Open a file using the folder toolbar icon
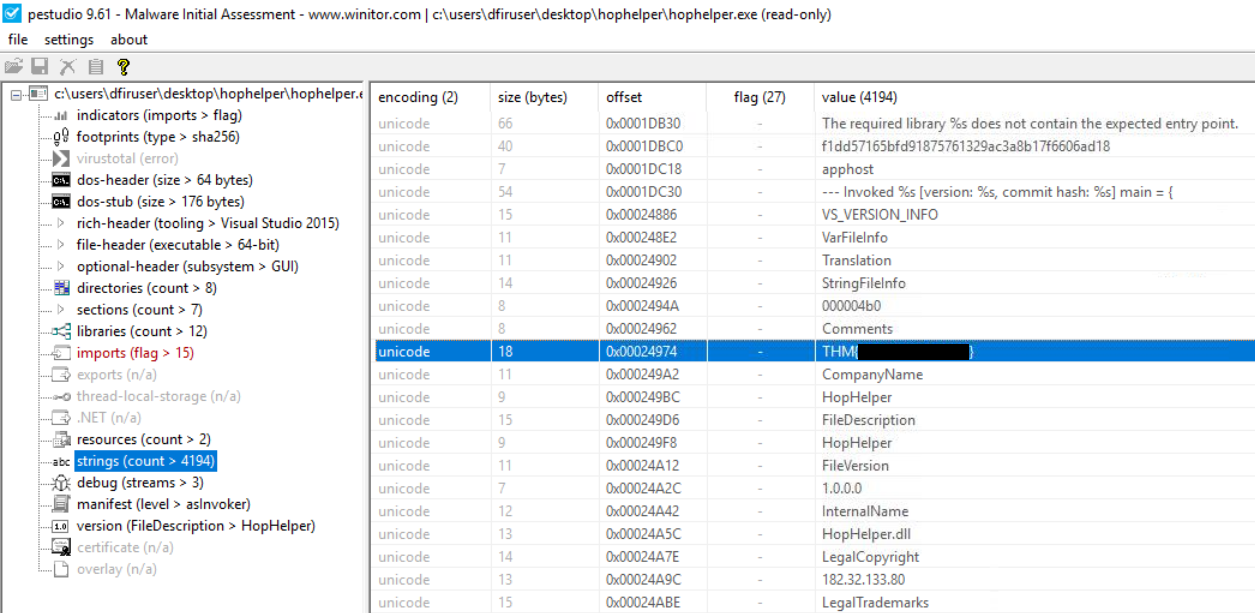The height and width of the screenshot is (613, 1255). [x=14, y=64]
